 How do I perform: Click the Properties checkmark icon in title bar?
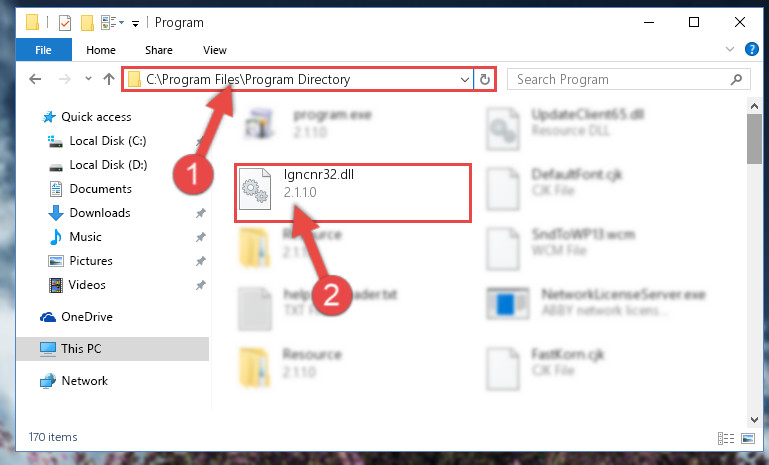point(64,23)
